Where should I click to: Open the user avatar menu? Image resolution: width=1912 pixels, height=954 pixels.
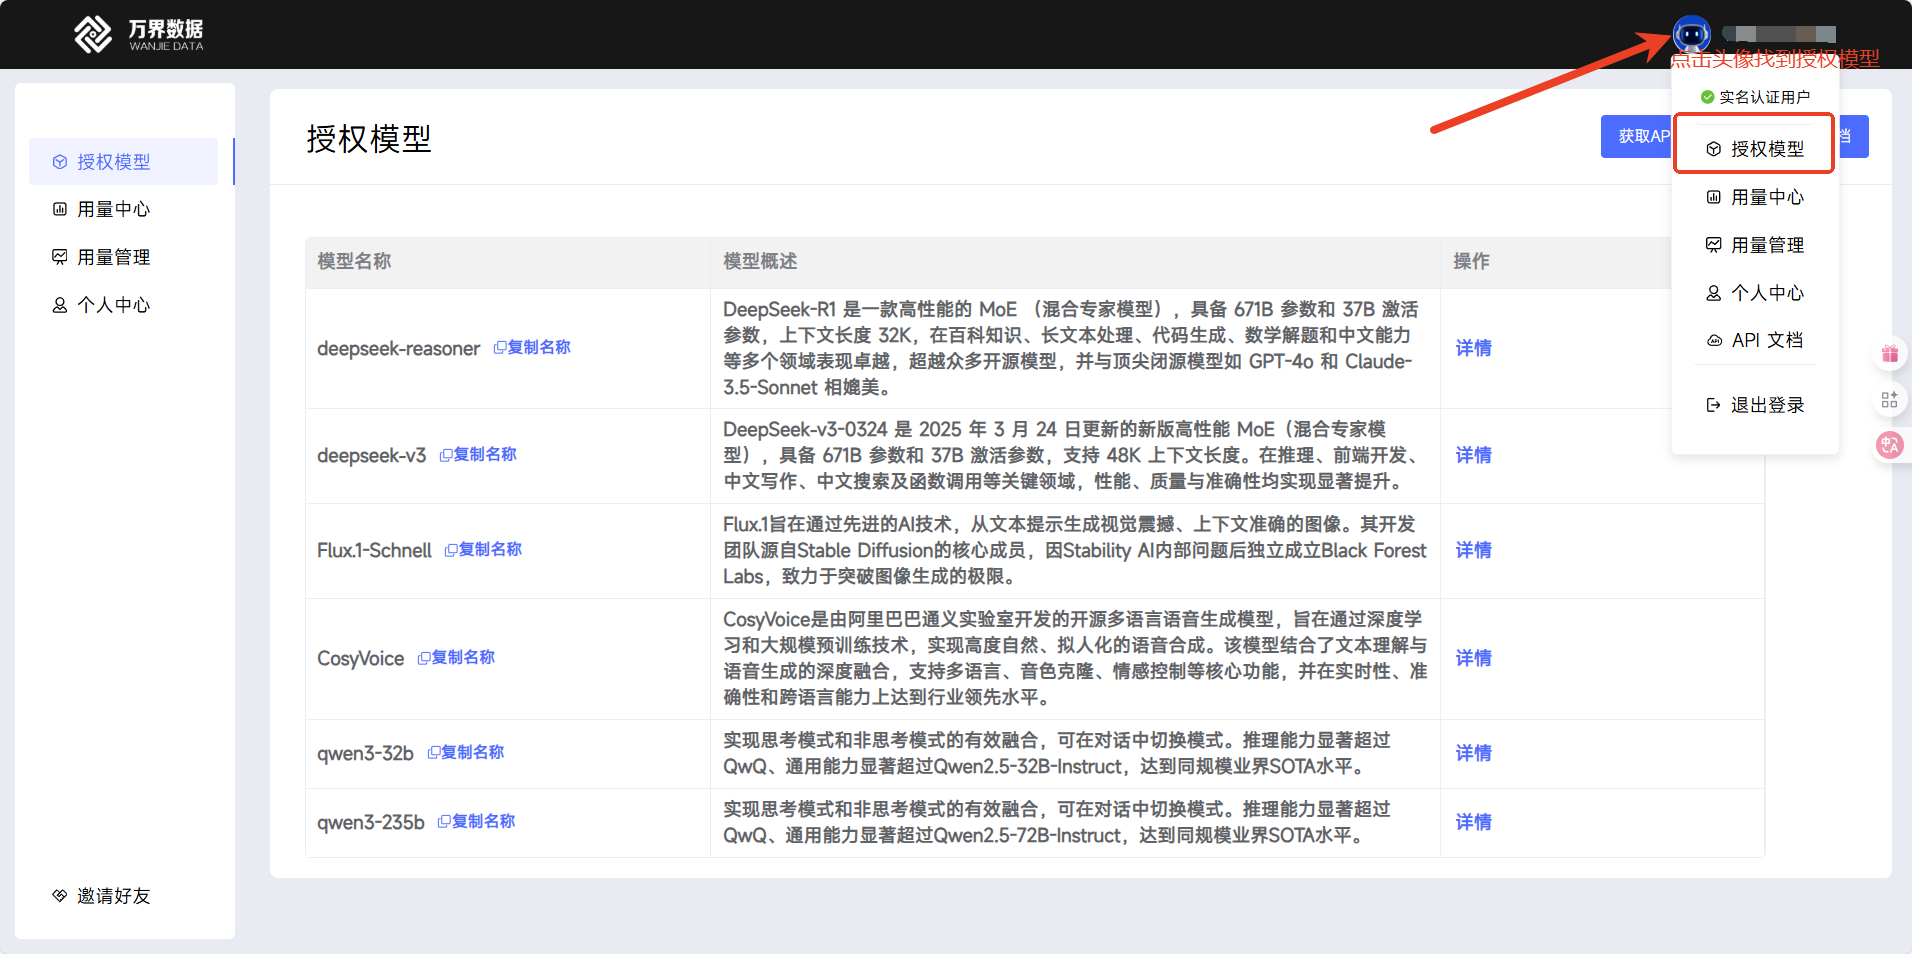(1691, 35)
